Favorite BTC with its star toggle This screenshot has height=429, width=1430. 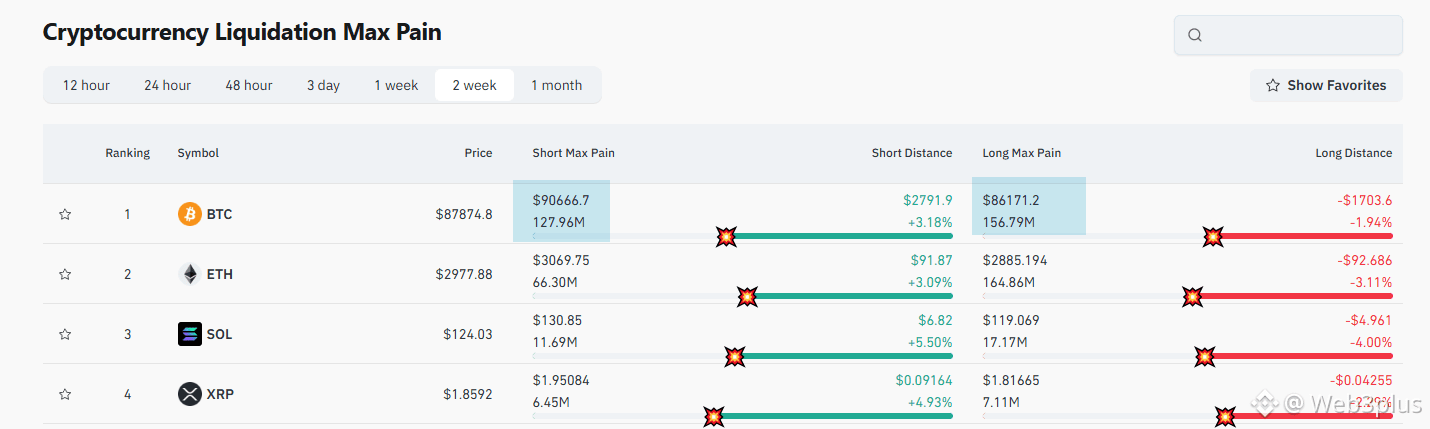tap(65, 214)
